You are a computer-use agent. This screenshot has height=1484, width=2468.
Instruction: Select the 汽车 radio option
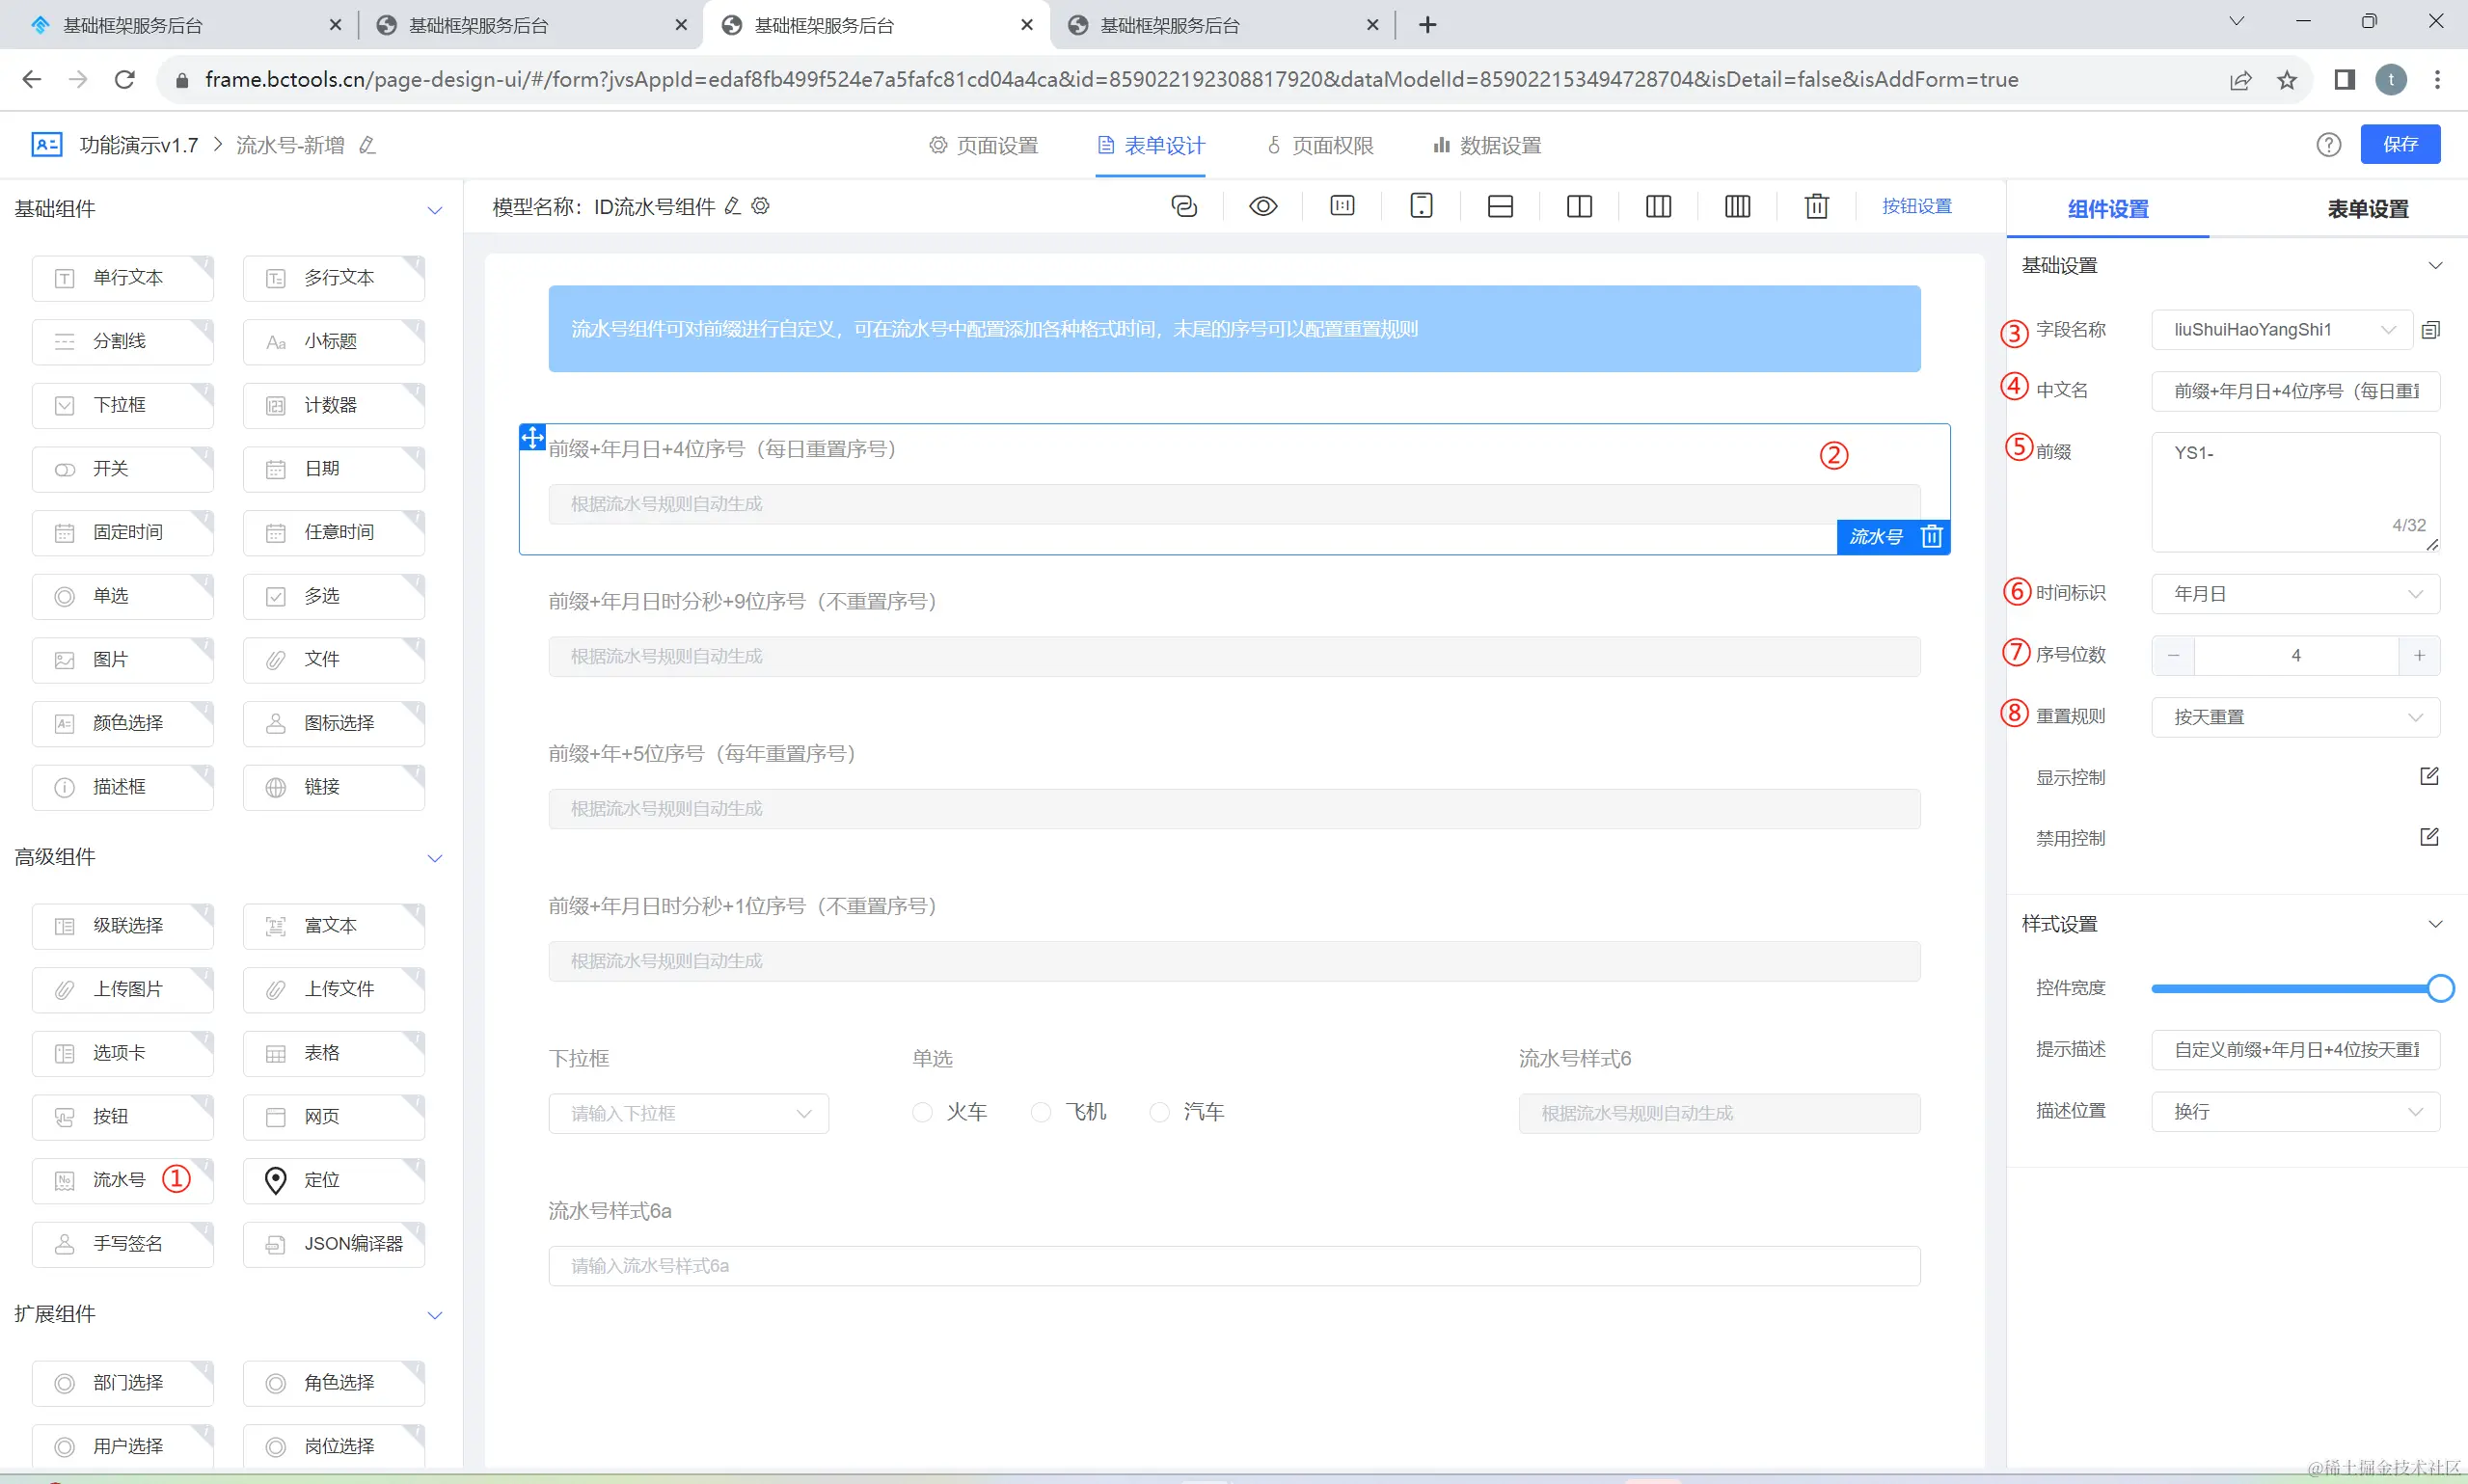pos(1159,1112)
